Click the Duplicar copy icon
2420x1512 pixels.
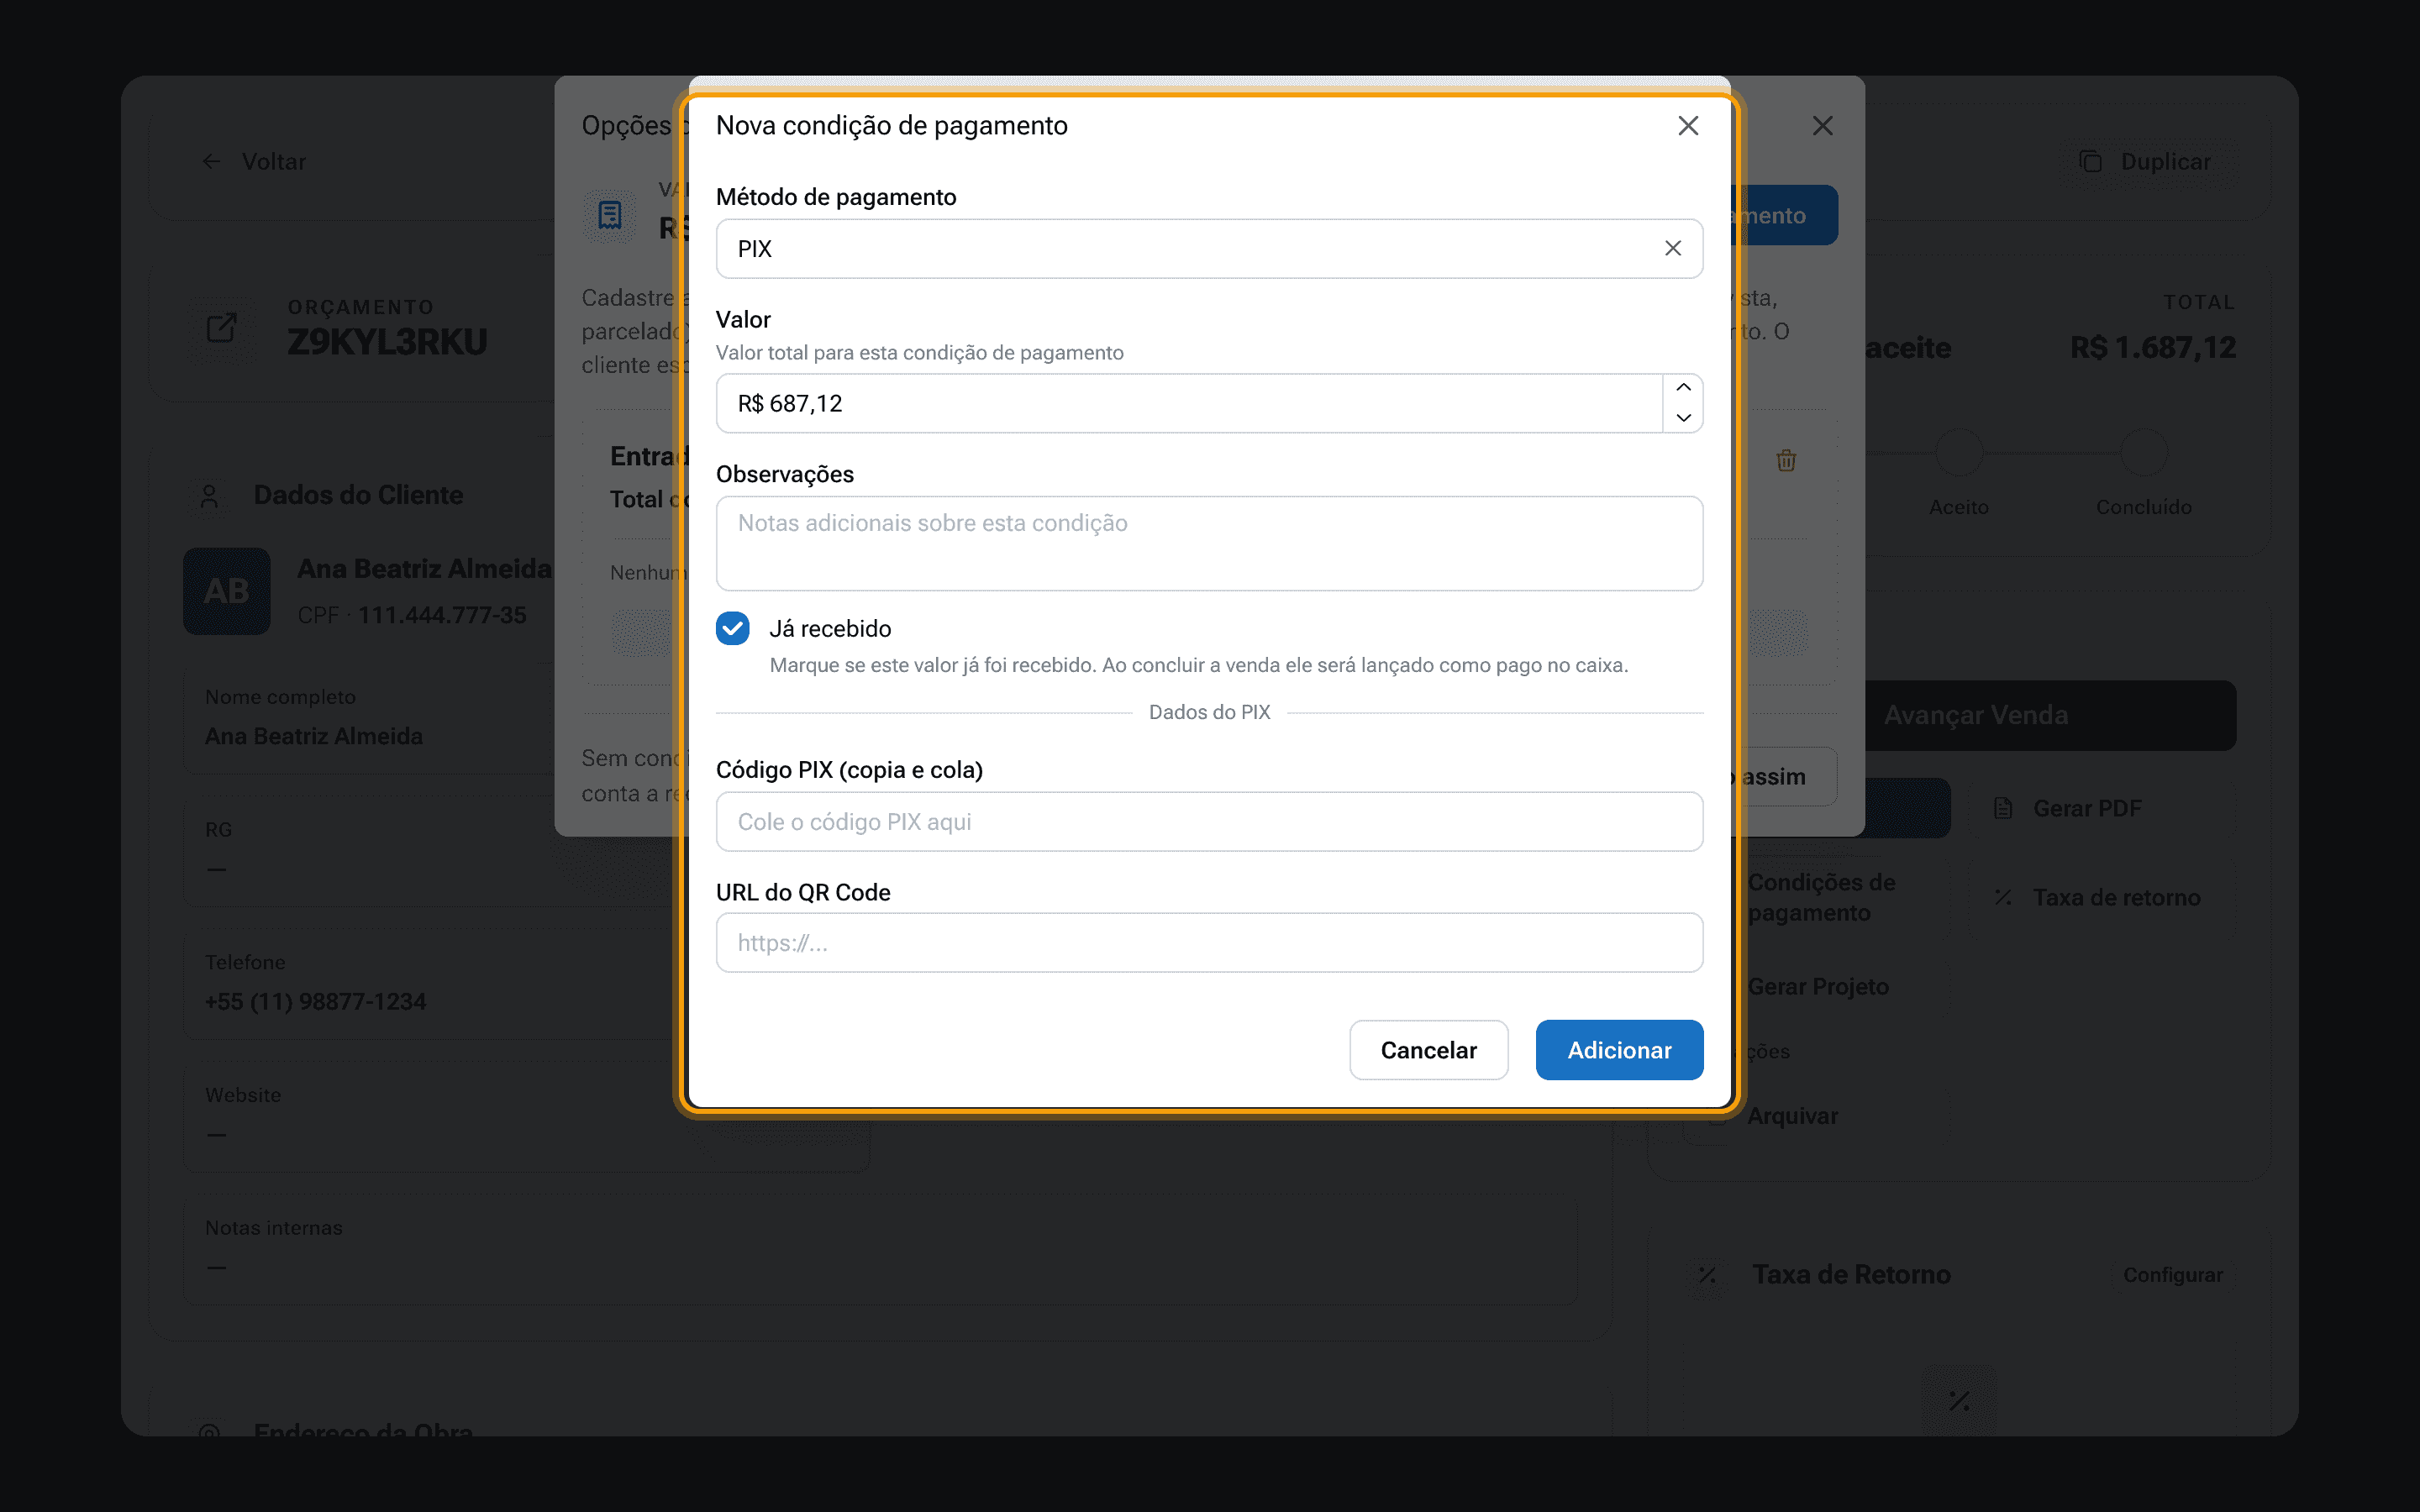pyautogui.click(x=2090, y=162)
